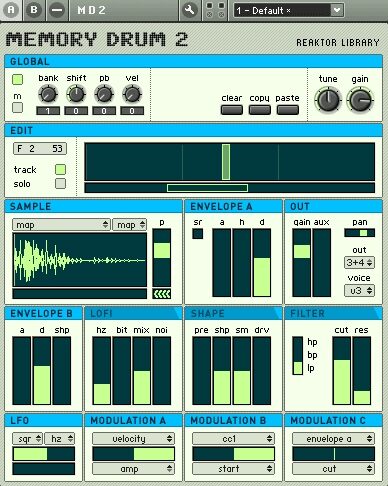The image size is (388, 486).
Task: Open Modulation A velocity source dropdown
Action: 133,439
